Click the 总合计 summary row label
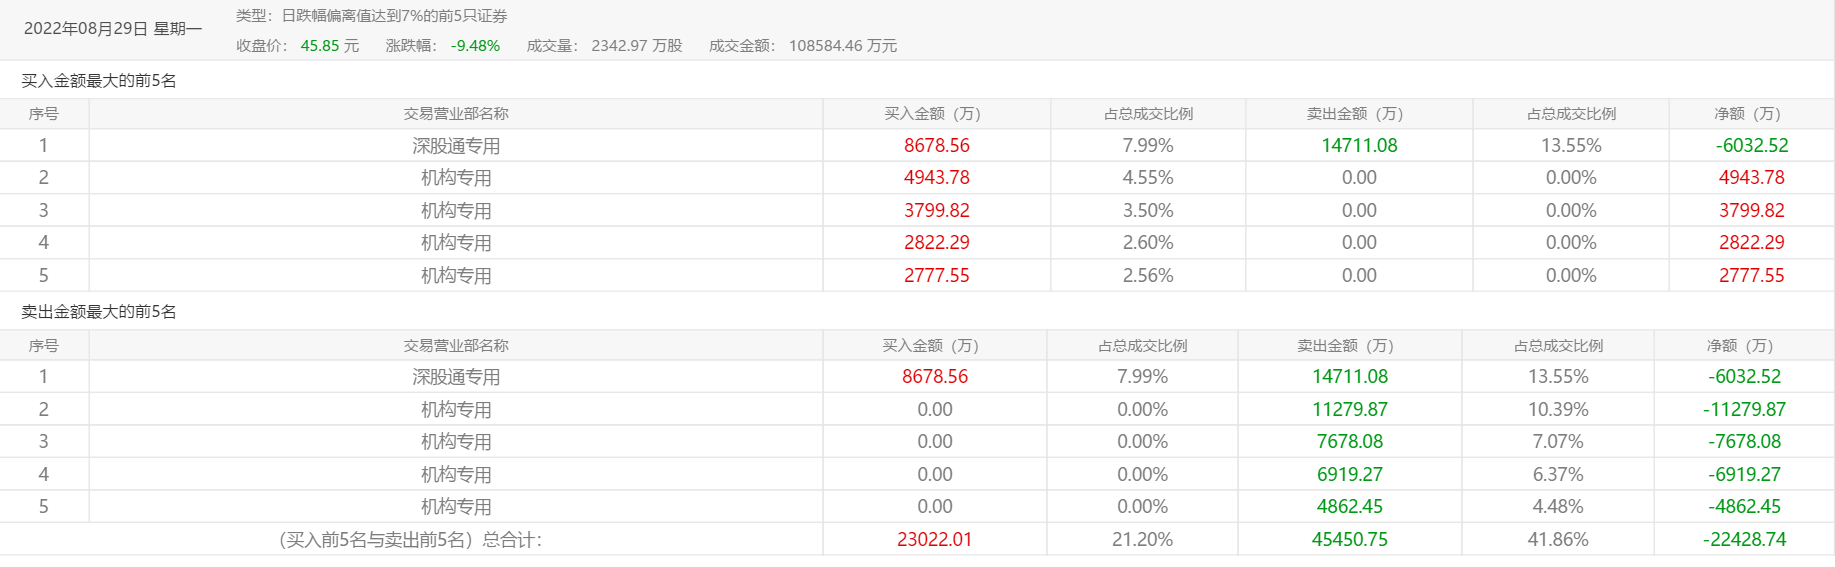This screenshot has height=567, width=1835. click(x=411, y=540)
